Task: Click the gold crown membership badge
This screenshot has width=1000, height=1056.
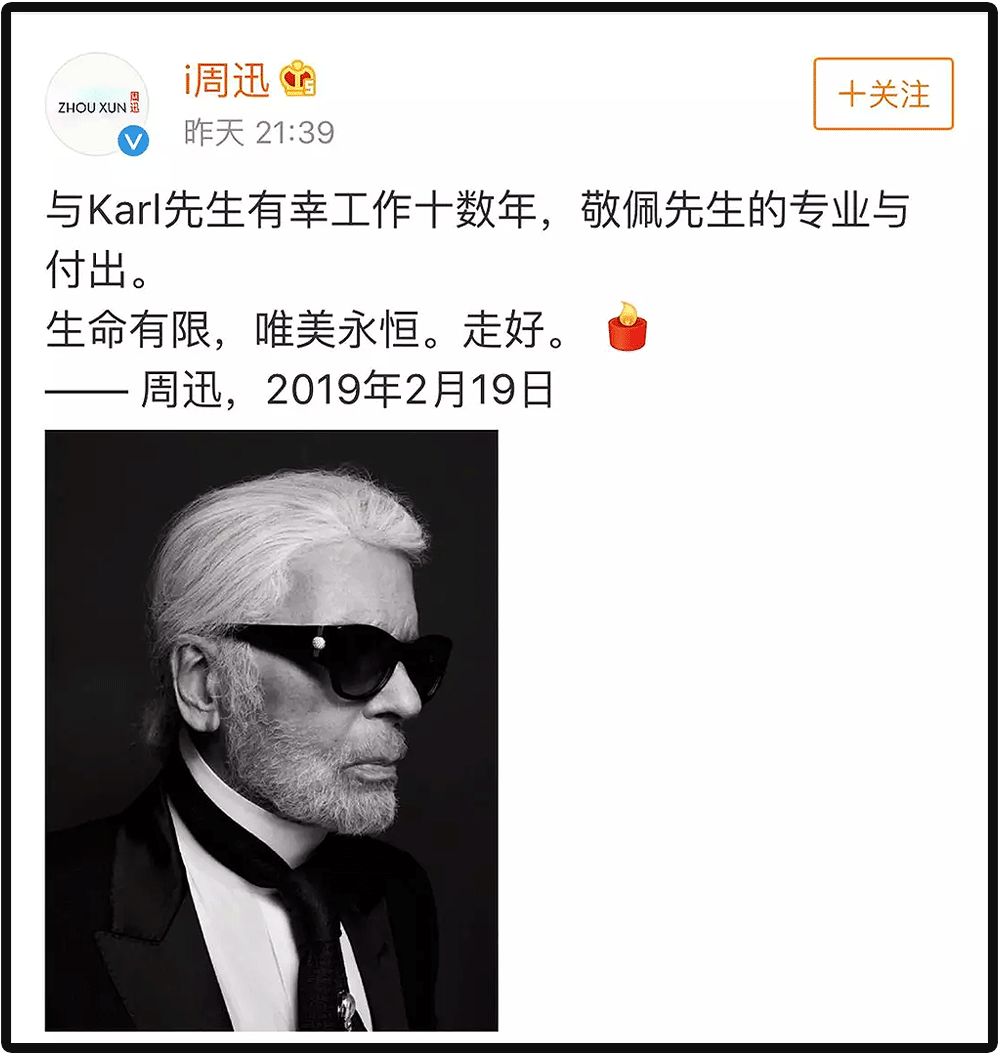Action: tap(298, 79)
